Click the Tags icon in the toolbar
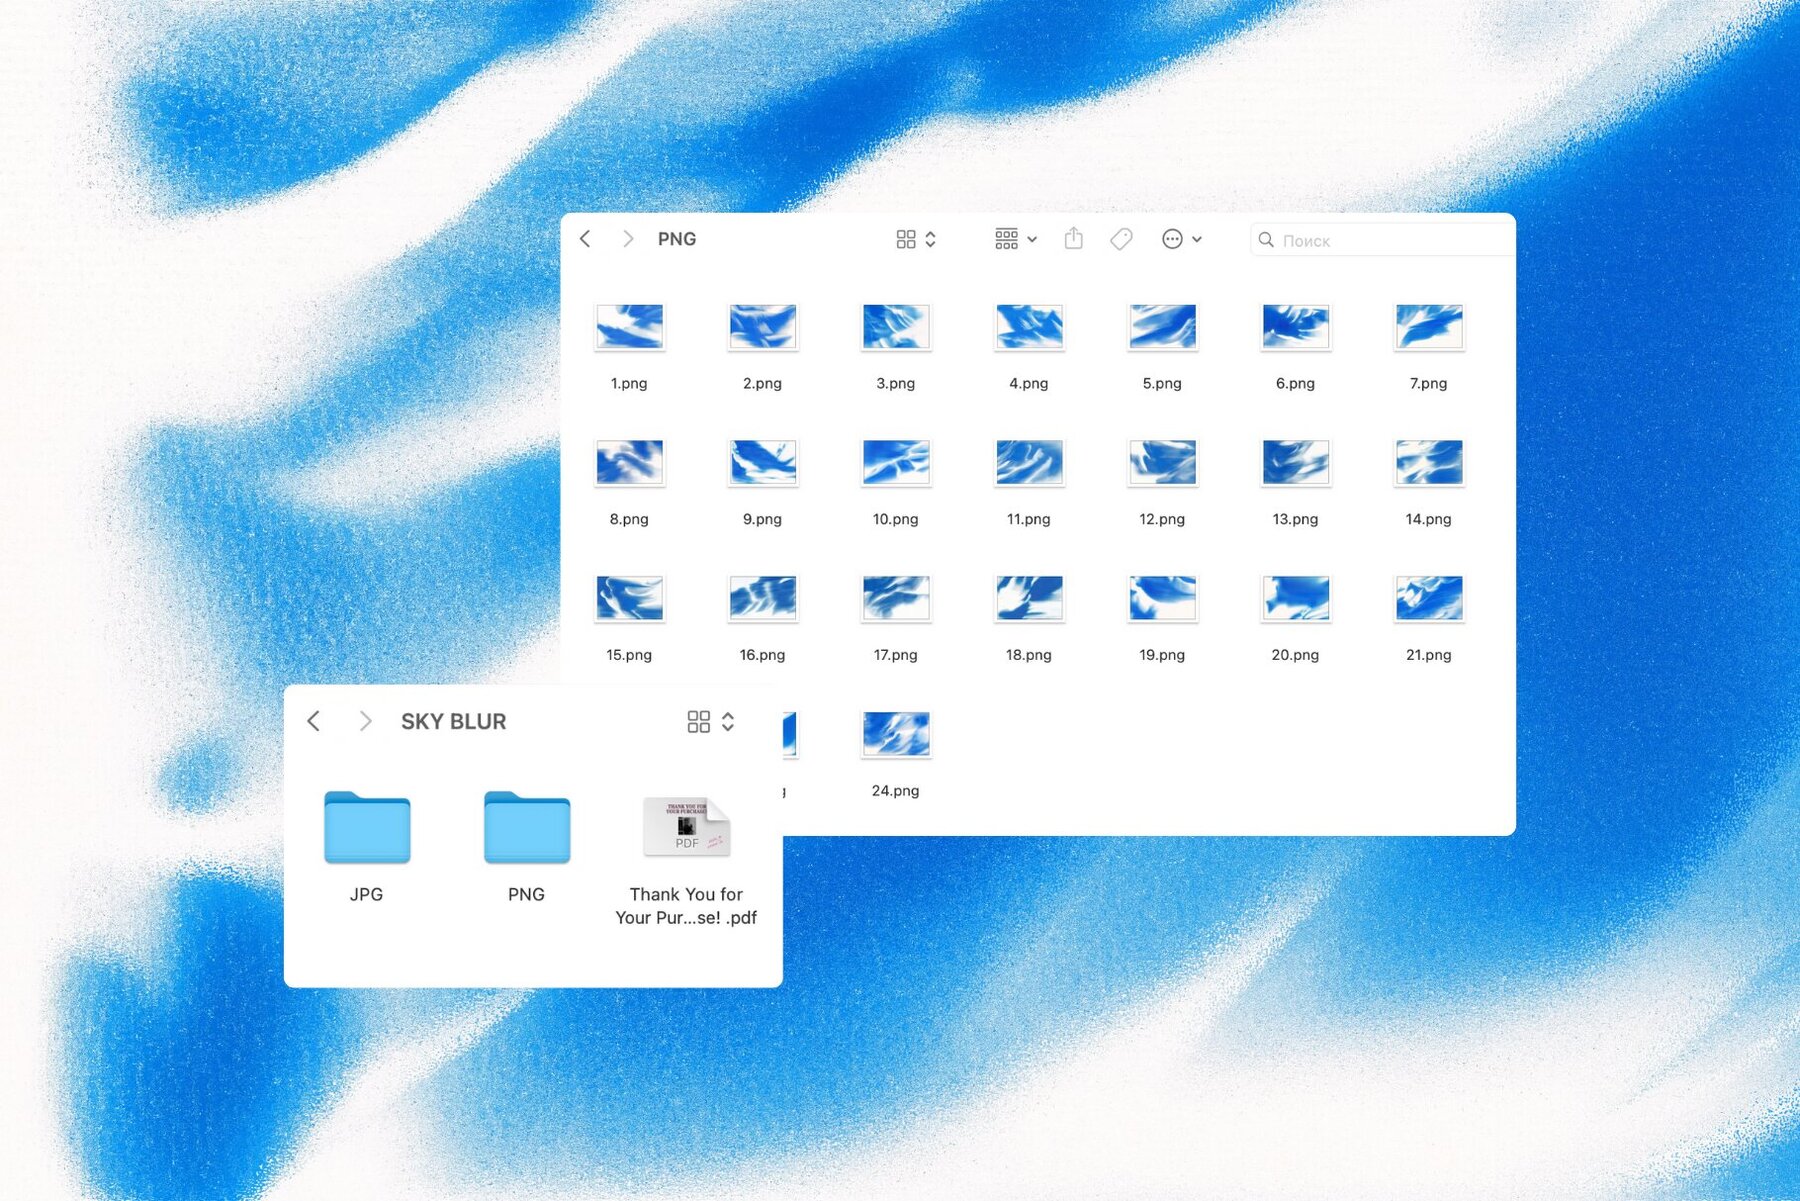Viewport: 1800px width, 1201px height. [1121, 238]
